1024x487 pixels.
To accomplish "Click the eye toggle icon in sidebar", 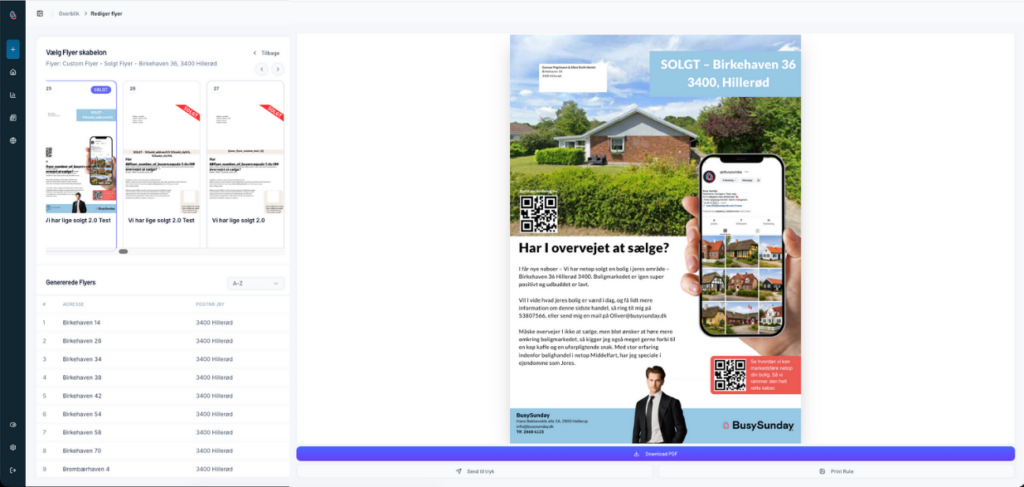I will coord(13,425).
